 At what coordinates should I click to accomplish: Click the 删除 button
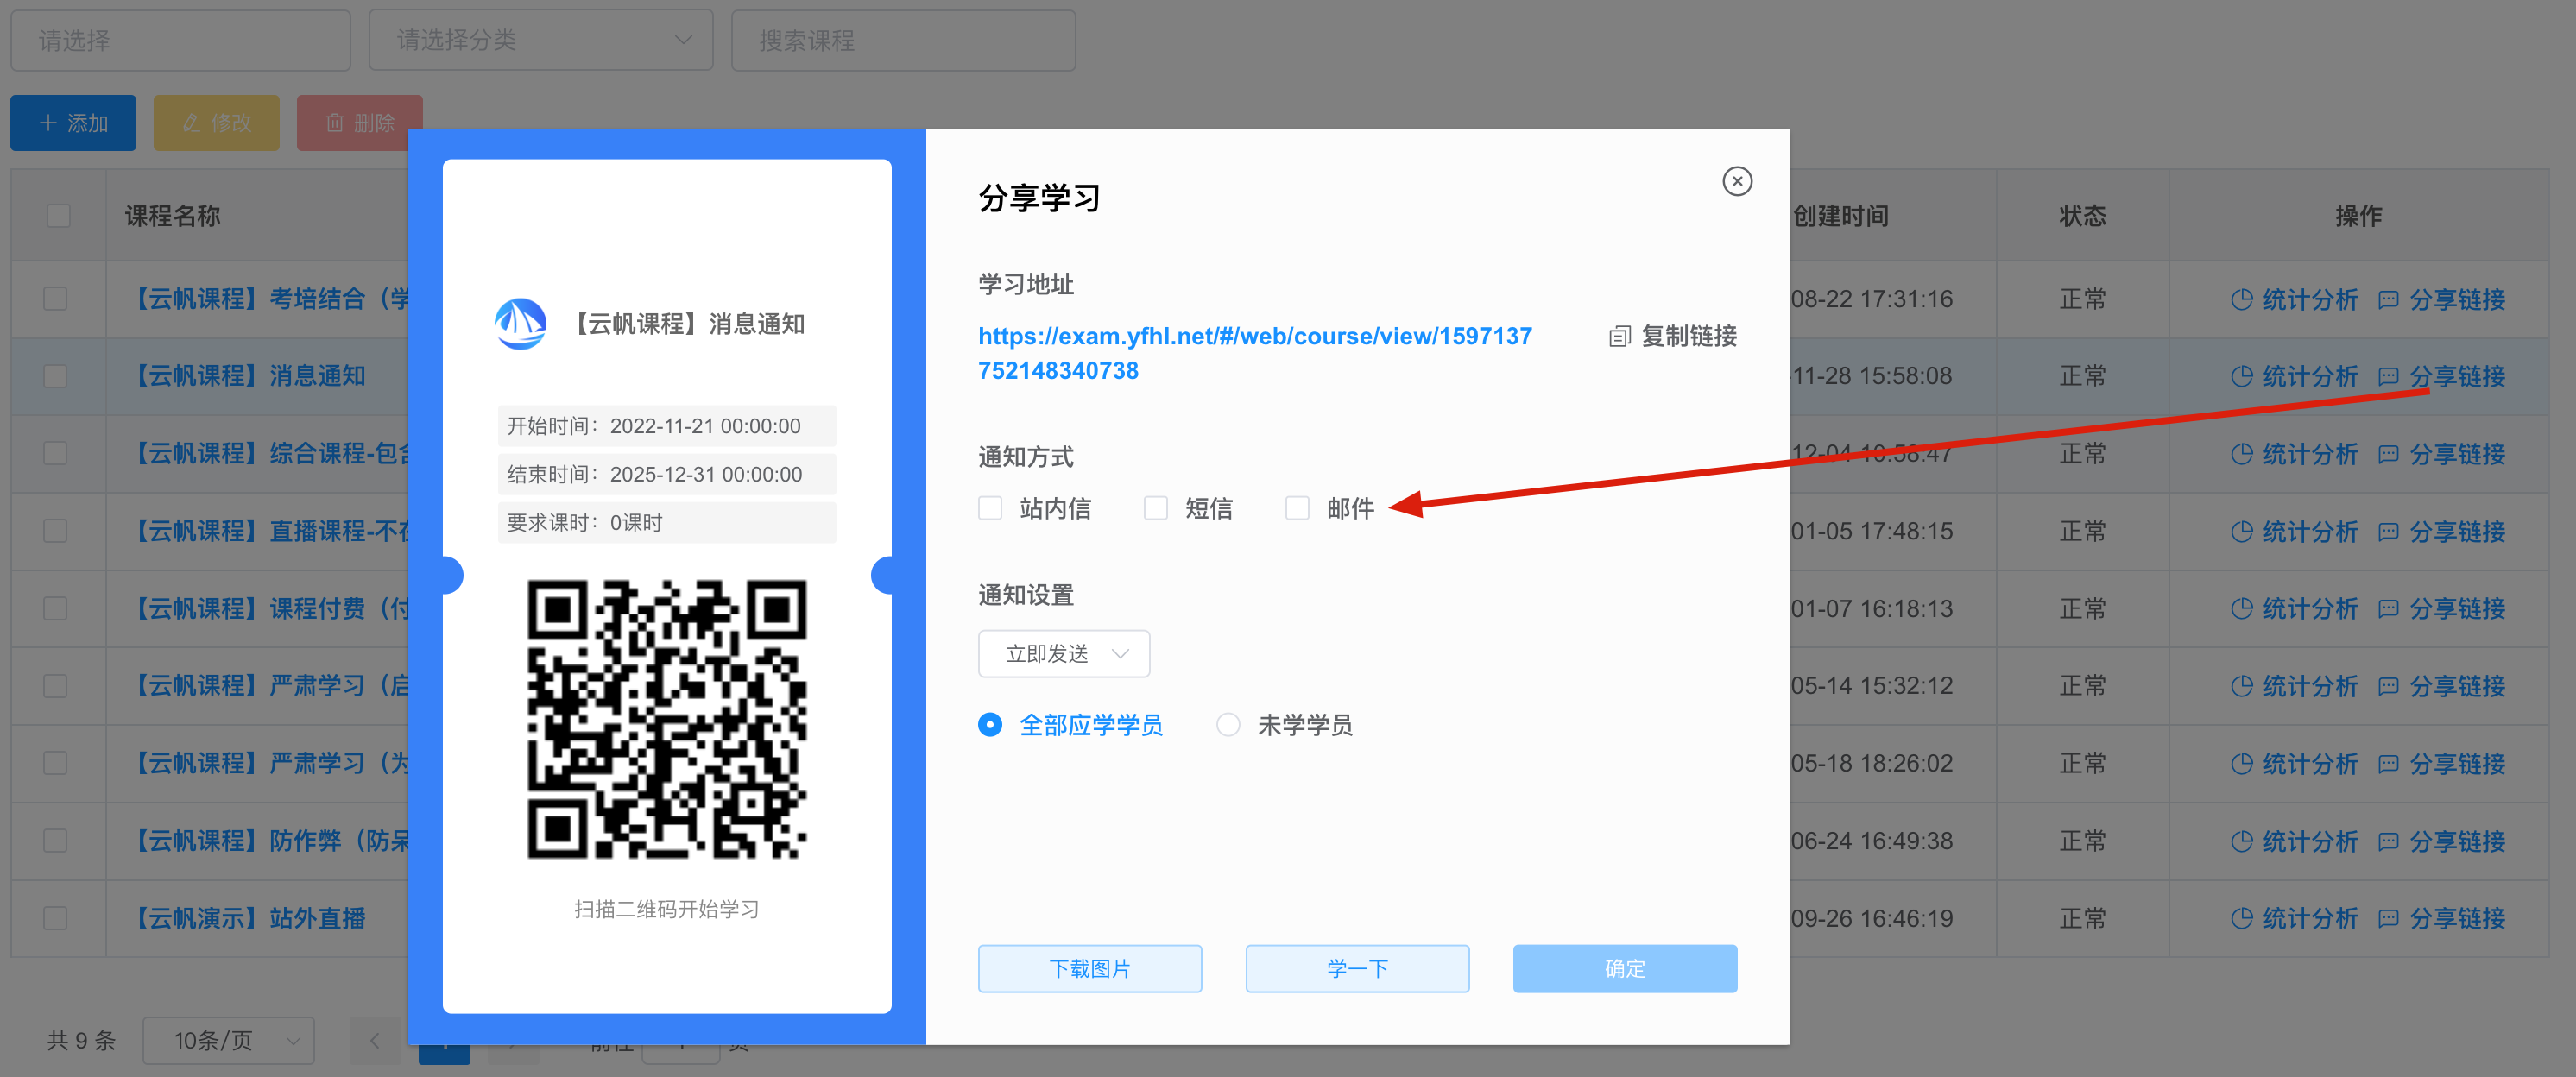click(x=359, y=123)
